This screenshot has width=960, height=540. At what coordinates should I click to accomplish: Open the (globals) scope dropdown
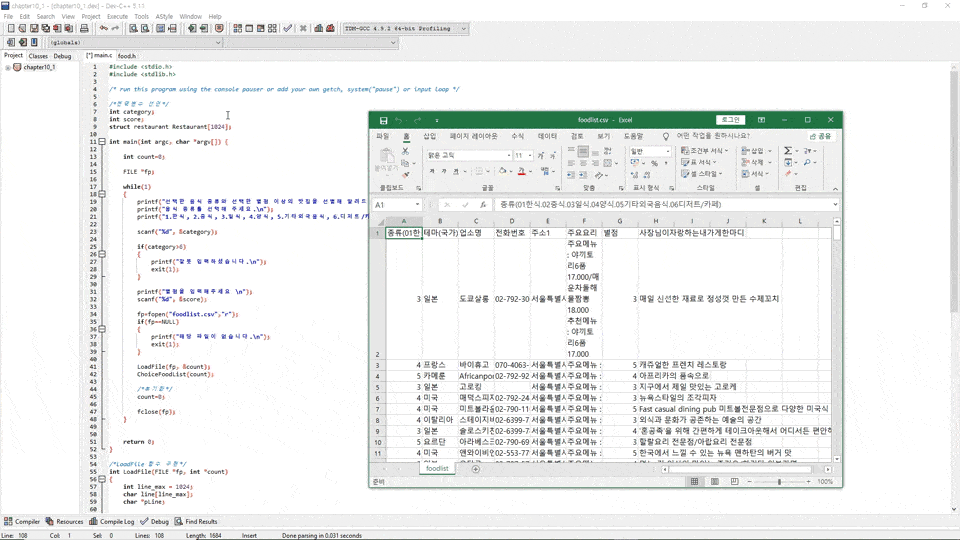pyautogui.click(x=218, y=42)
